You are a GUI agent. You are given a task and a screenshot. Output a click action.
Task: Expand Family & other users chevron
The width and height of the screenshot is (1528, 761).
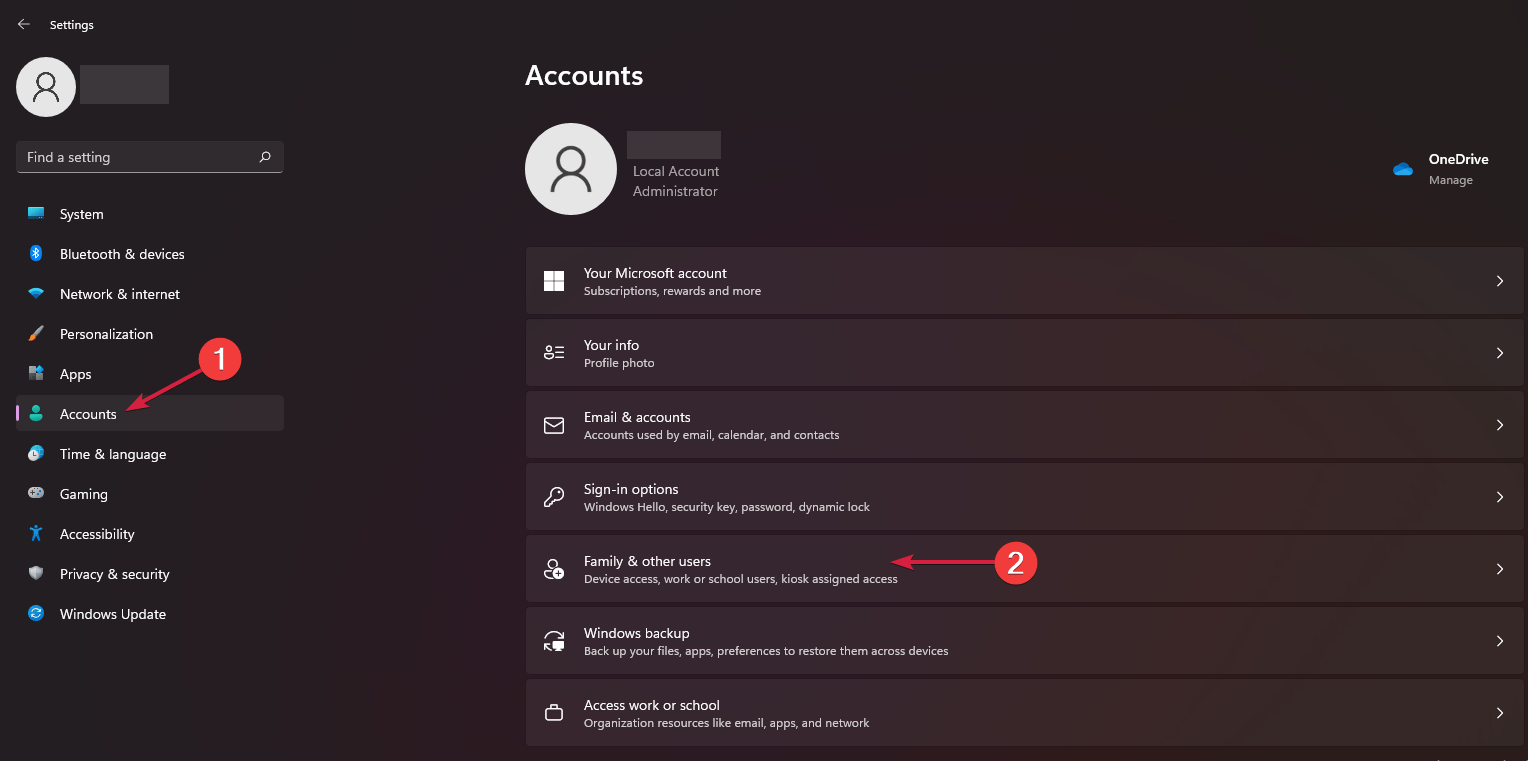[x=1500, y=569]
